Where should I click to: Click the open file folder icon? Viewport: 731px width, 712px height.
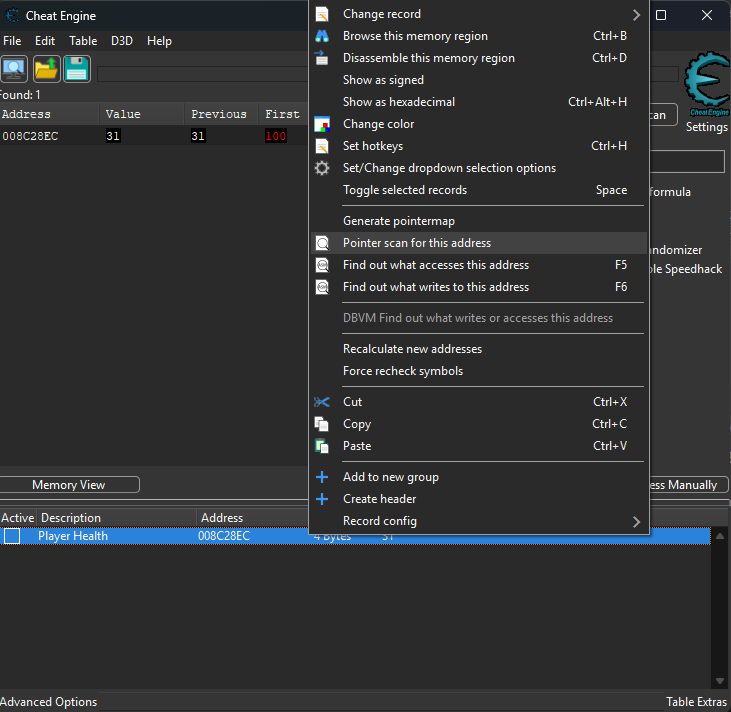(x=46, y=69)
